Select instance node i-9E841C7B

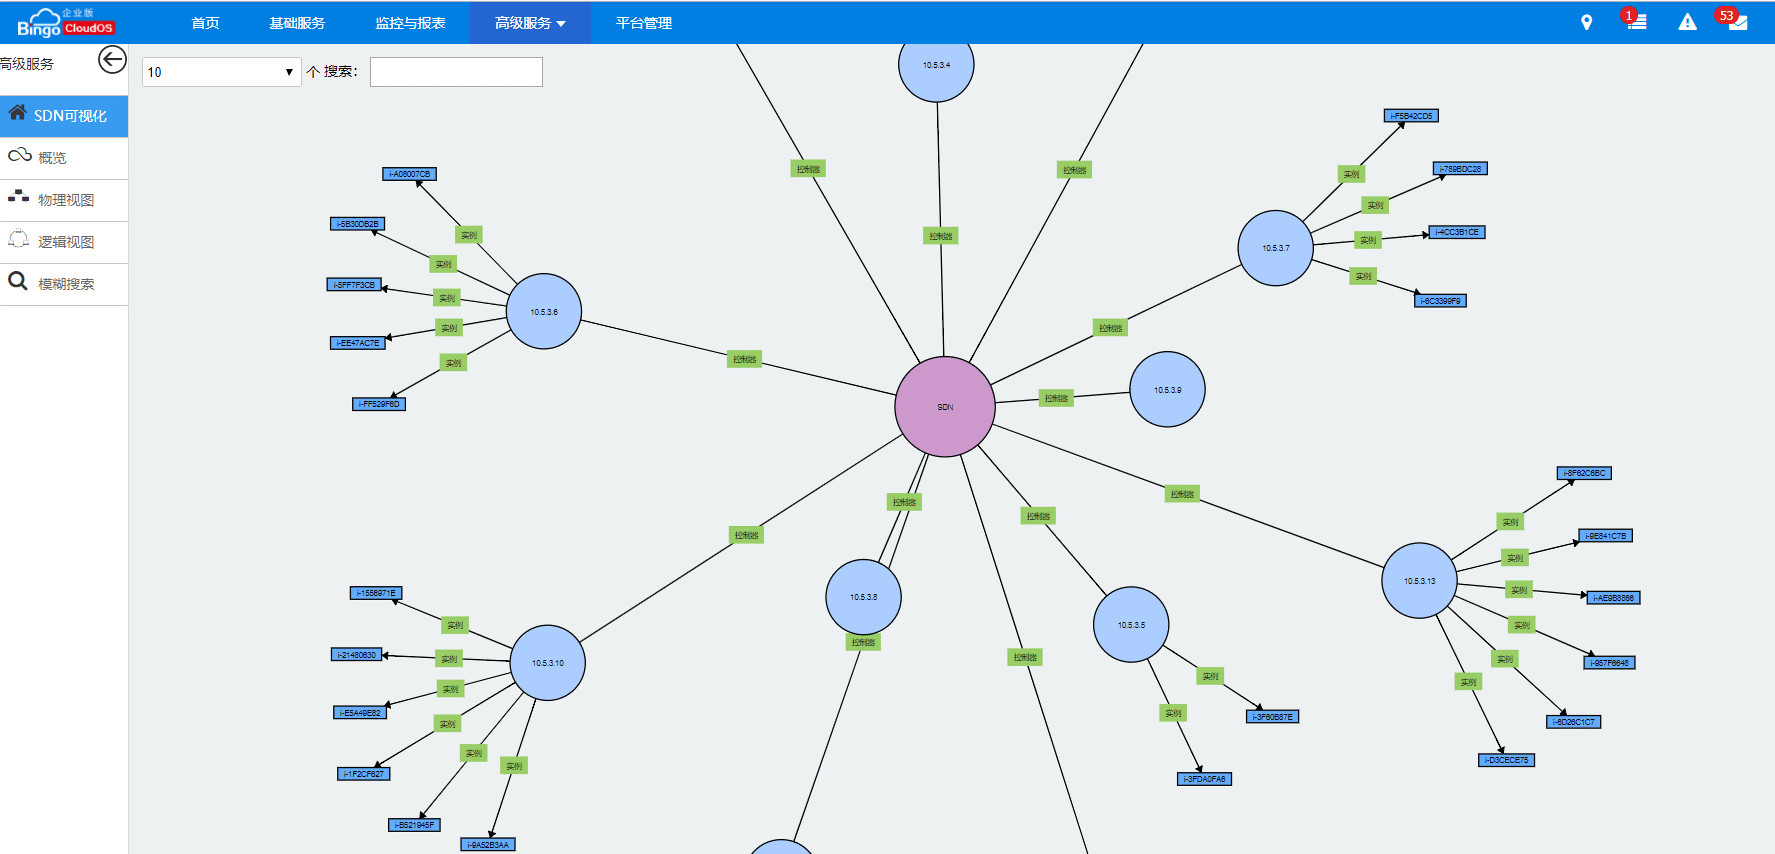(1605, 536)
